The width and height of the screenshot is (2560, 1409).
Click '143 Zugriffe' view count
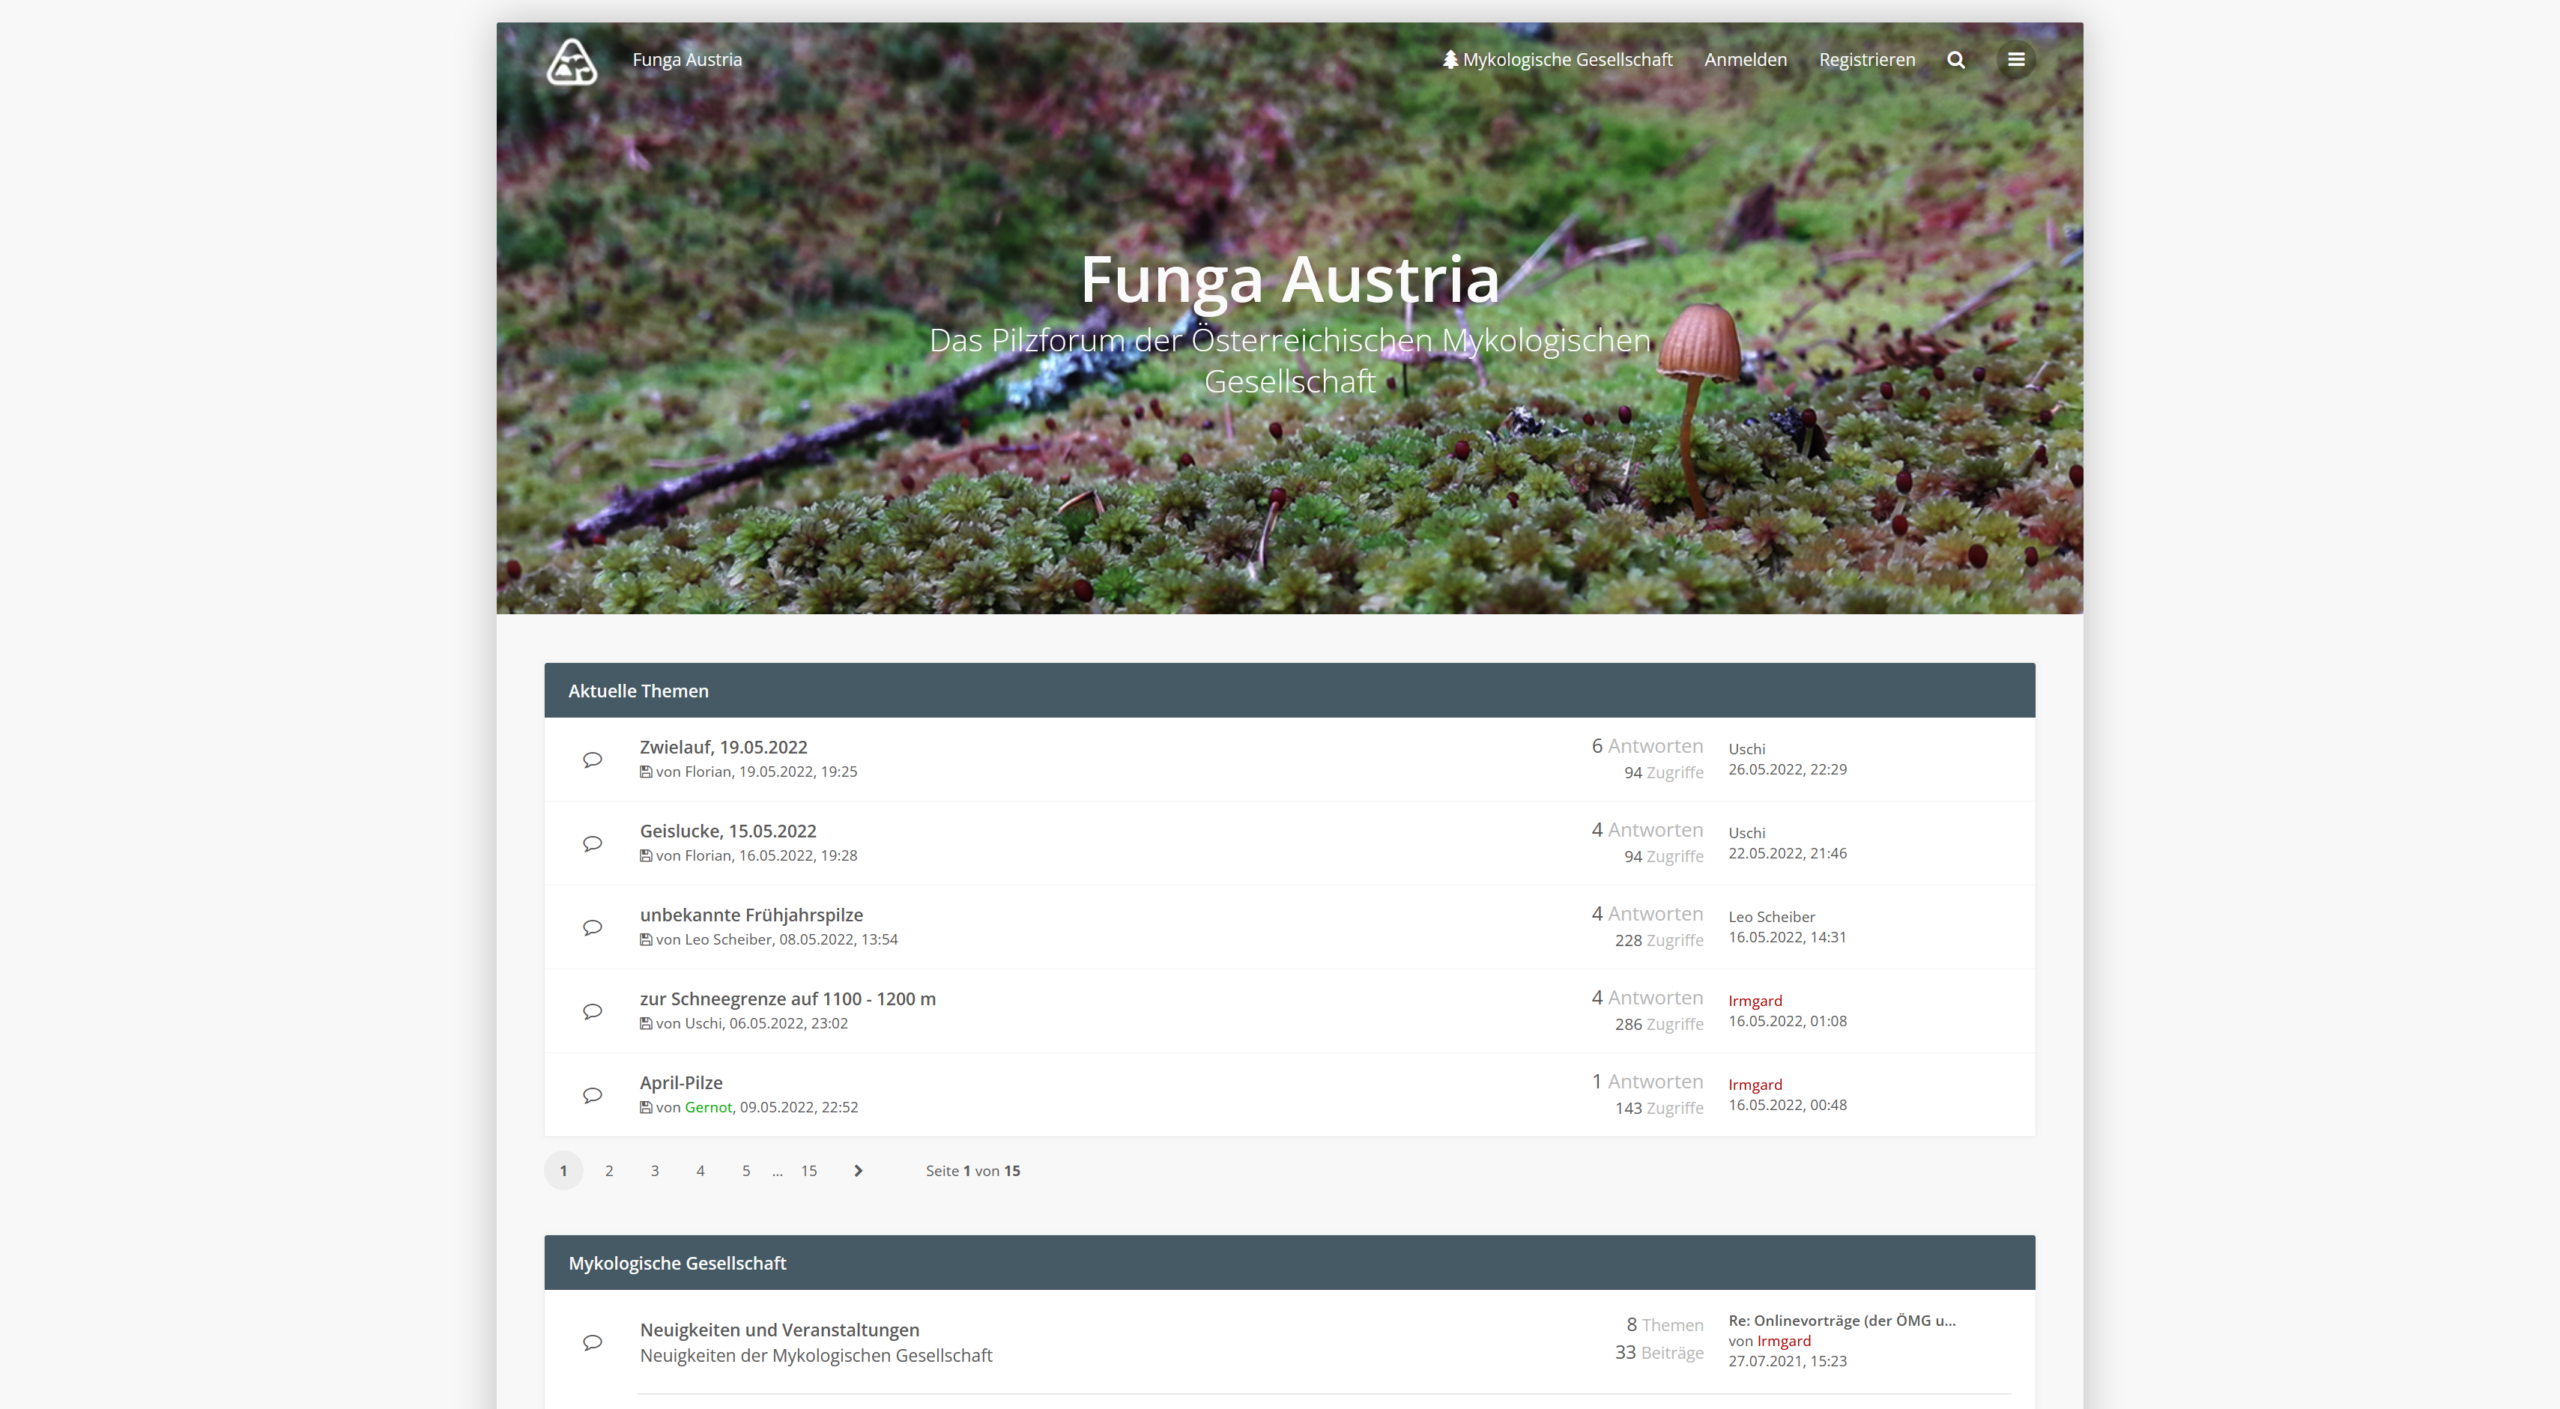(1659, 1109)
